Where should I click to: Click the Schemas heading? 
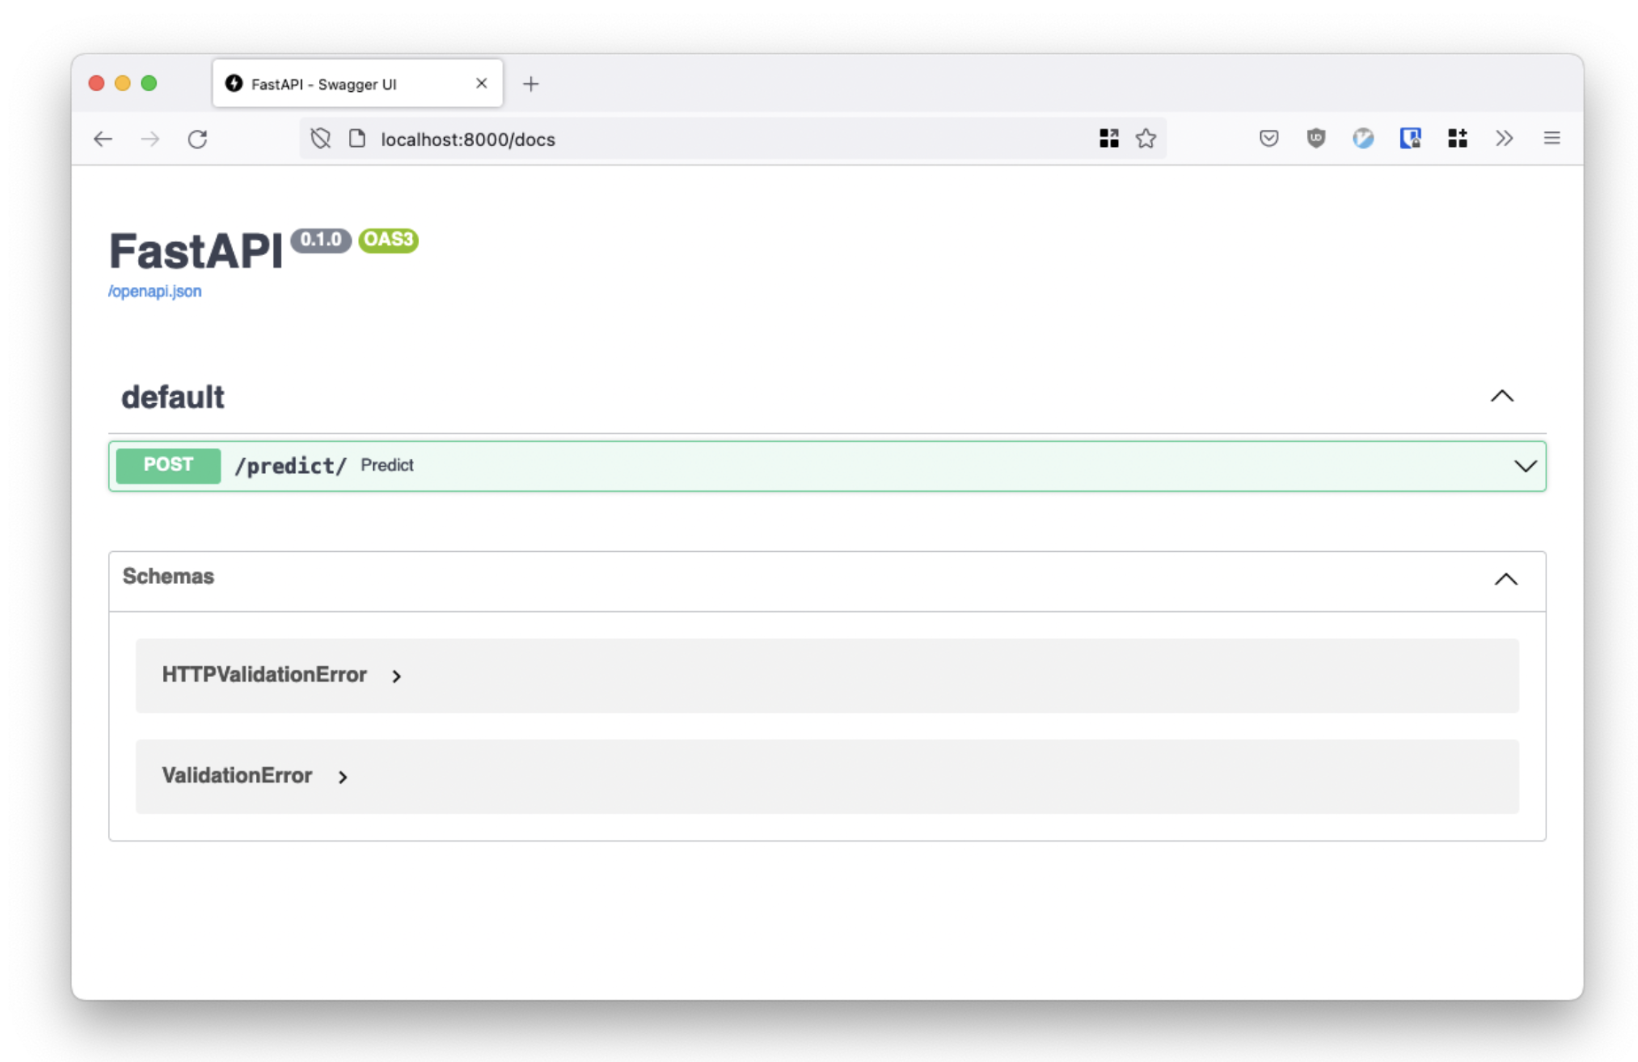click(x=168, y=577)
